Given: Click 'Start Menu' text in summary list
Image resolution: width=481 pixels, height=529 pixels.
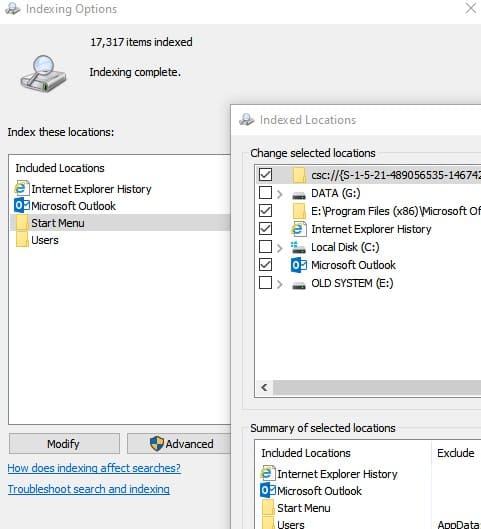Looking at the screenshot, I should pos(304,508).
